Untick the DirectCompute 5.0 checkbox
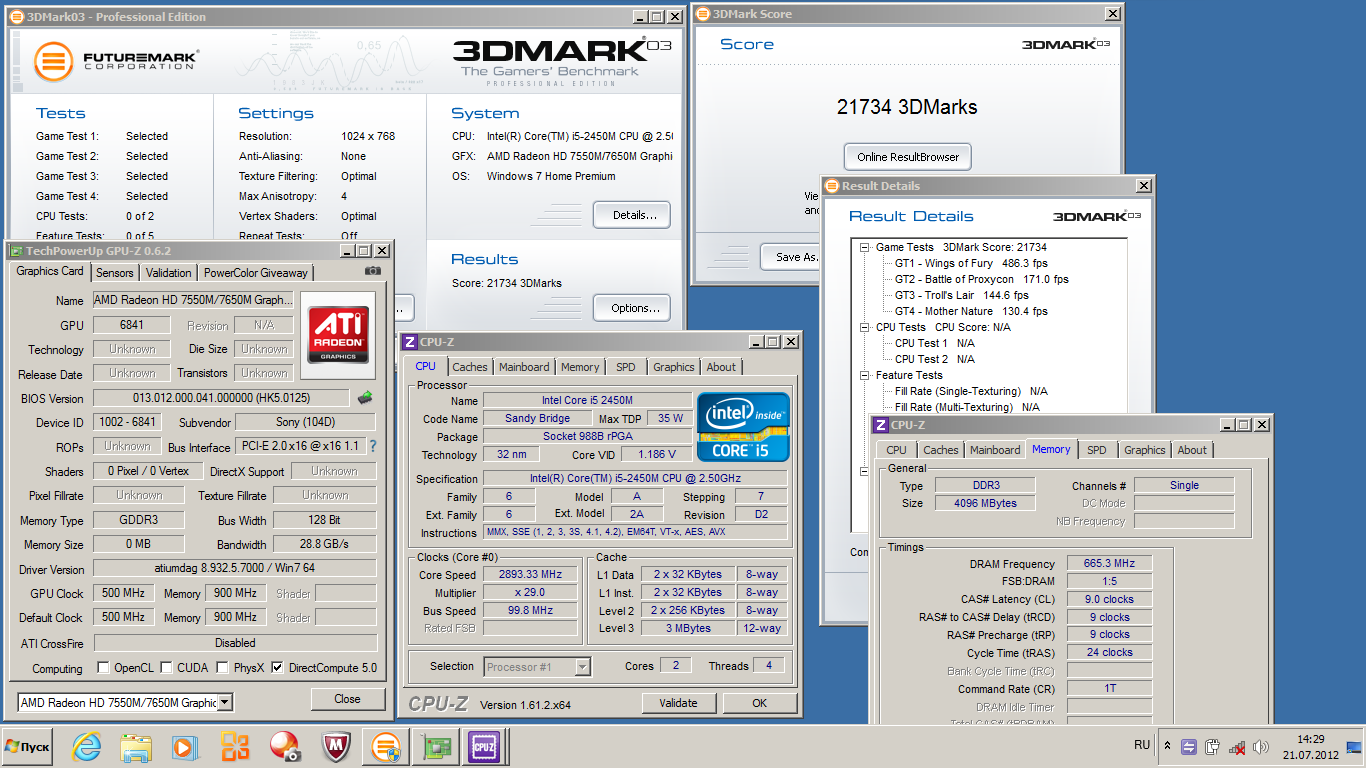 point(277,668)
